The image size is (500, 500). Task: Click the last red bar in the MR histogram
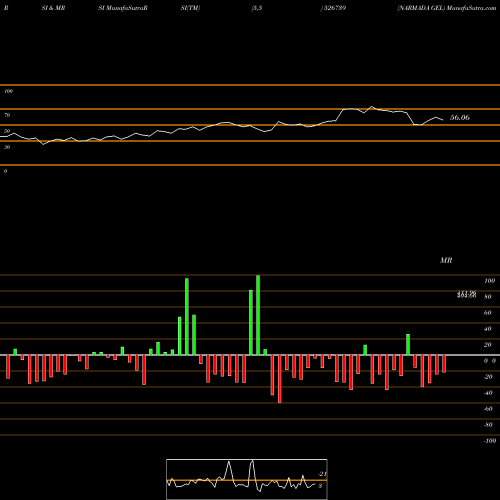[x=444, y=364]
